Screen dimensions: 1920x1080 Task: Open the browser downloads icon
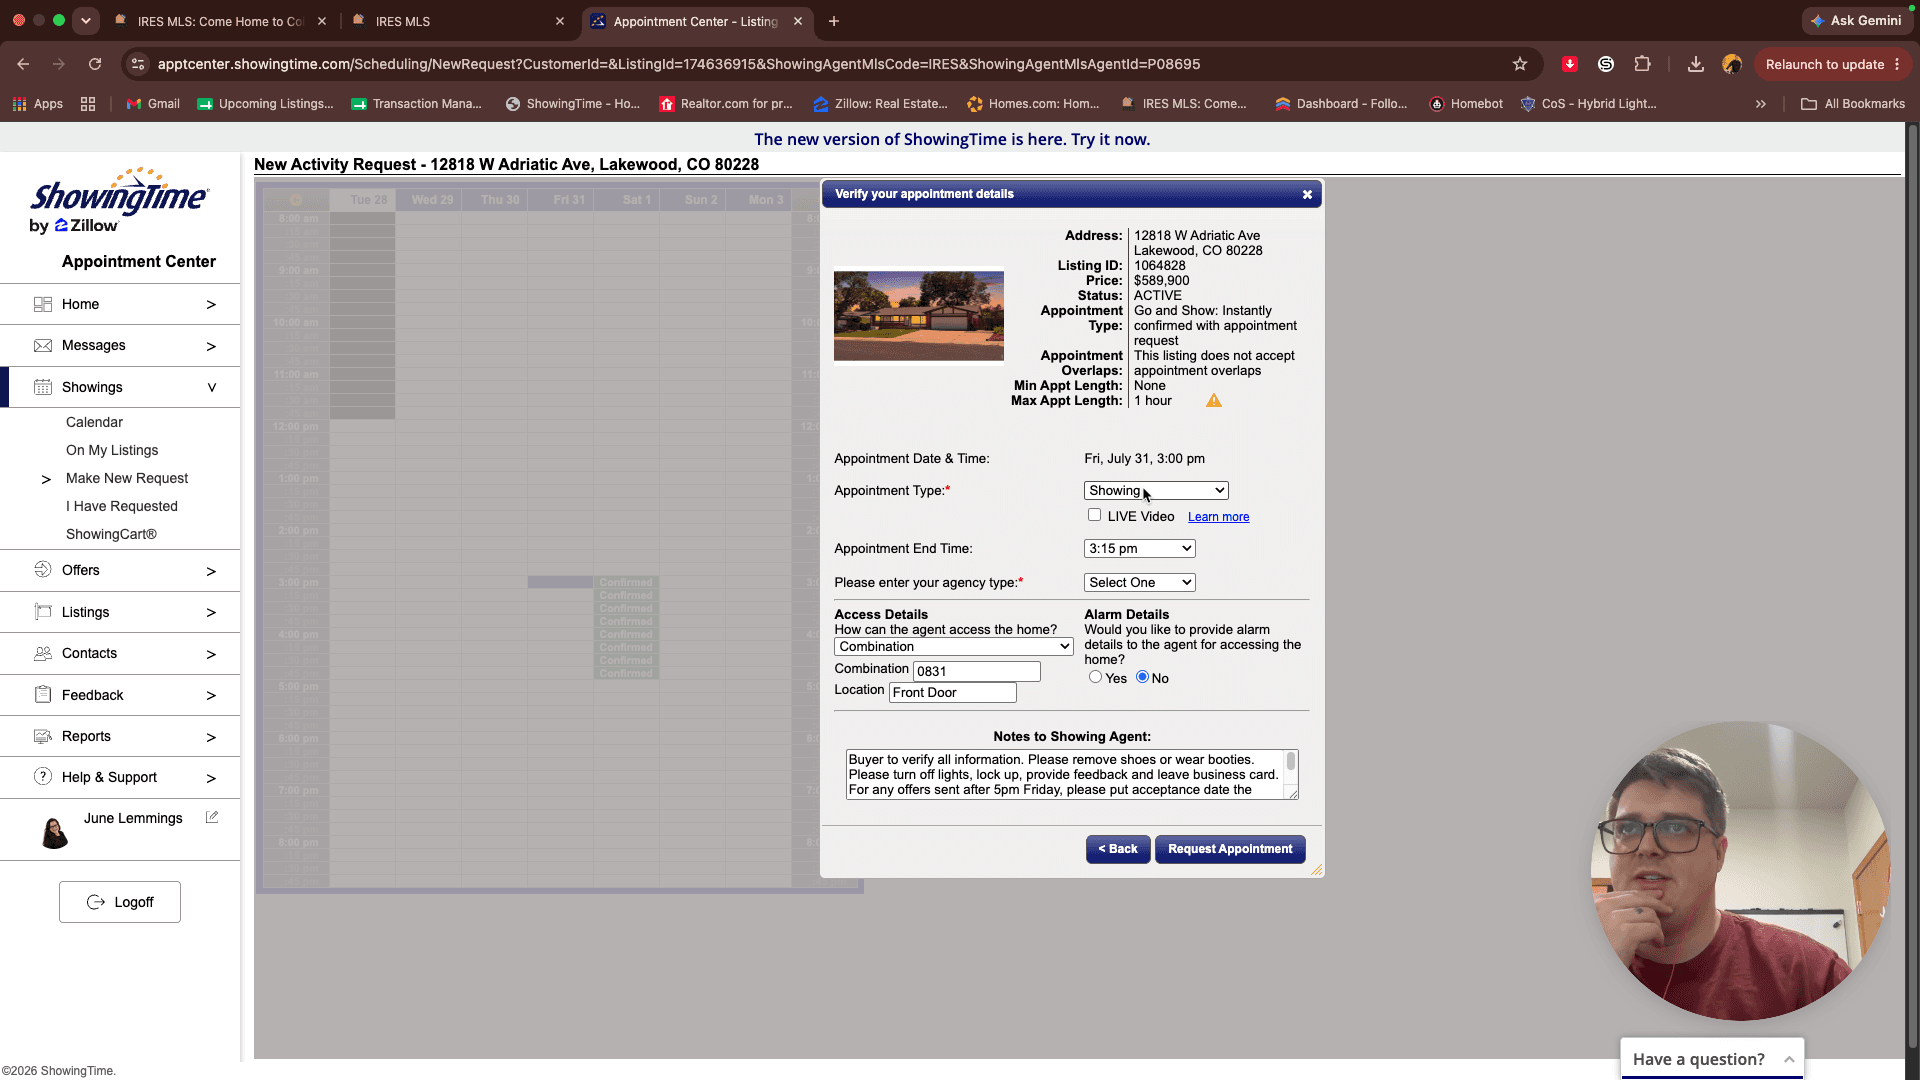(1695, 64)
